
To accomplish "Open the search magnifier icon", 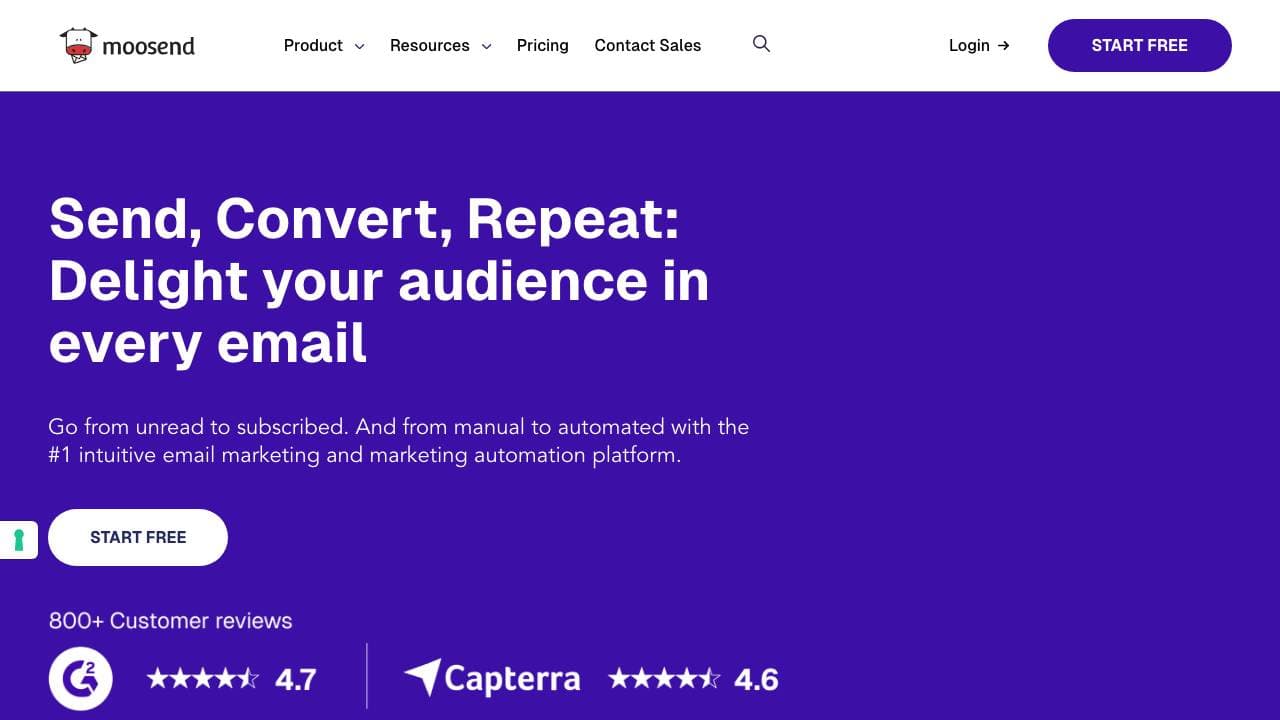I will [x=761, y=44].
